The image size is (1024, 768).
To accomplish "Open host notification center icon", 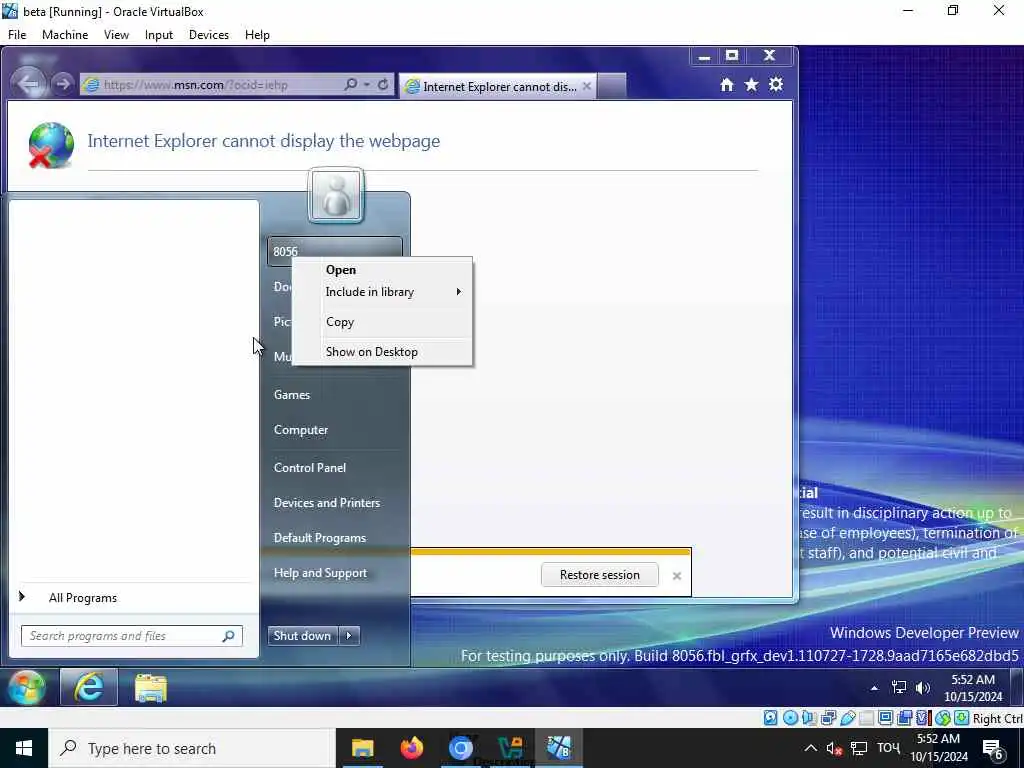I will tap(993, 748).
